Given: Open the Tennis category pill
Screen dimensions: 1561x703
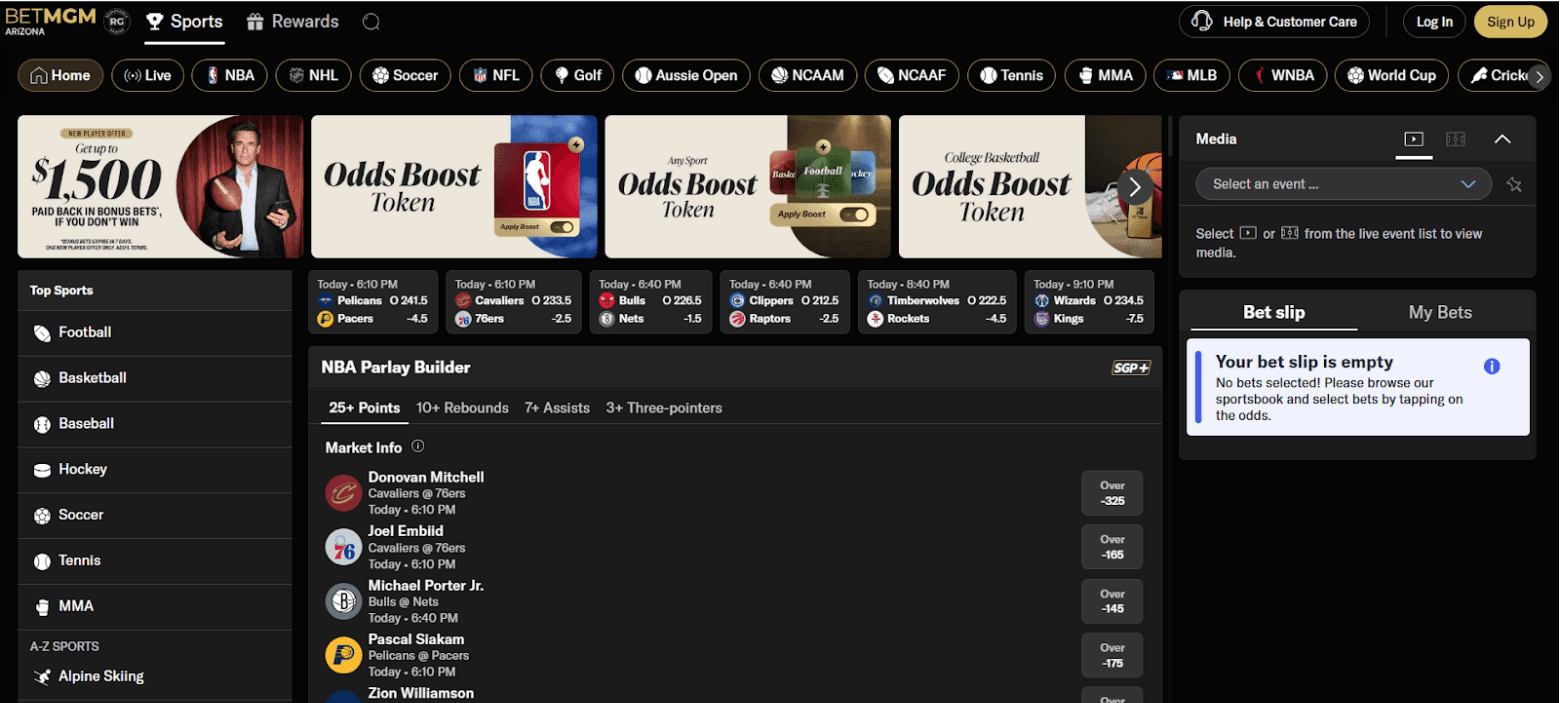Looking at the screenshot, I should pyautogui.click(x=1012, y=76).
